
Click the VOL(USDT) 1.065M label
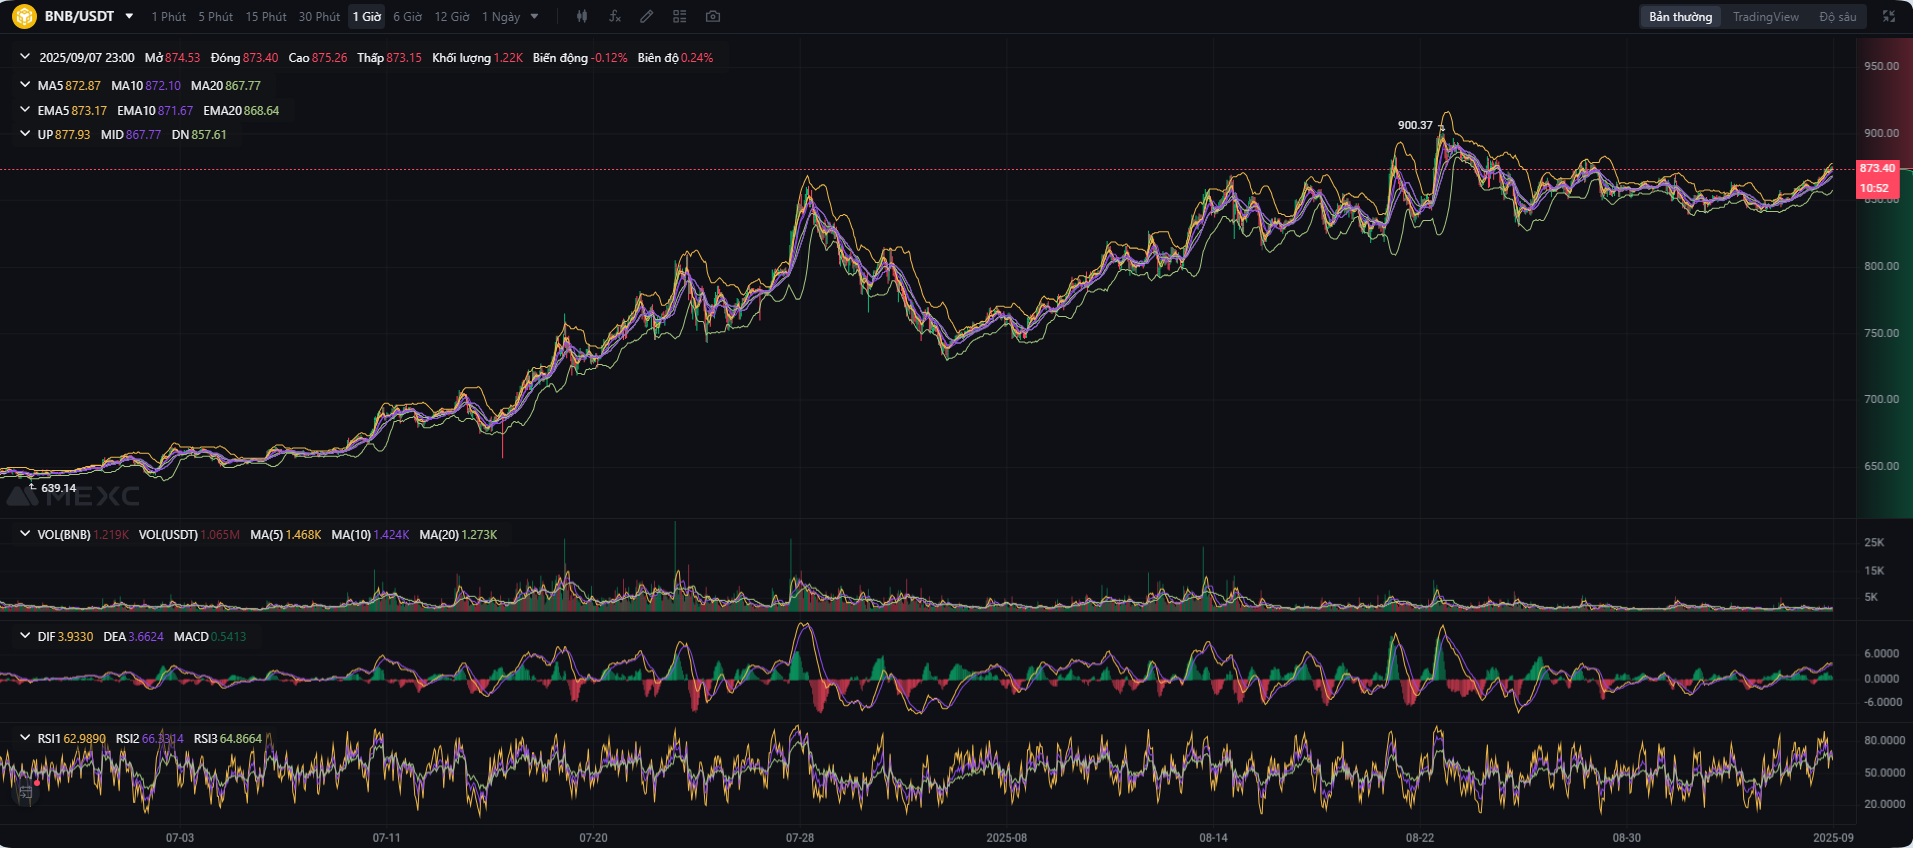189,535
